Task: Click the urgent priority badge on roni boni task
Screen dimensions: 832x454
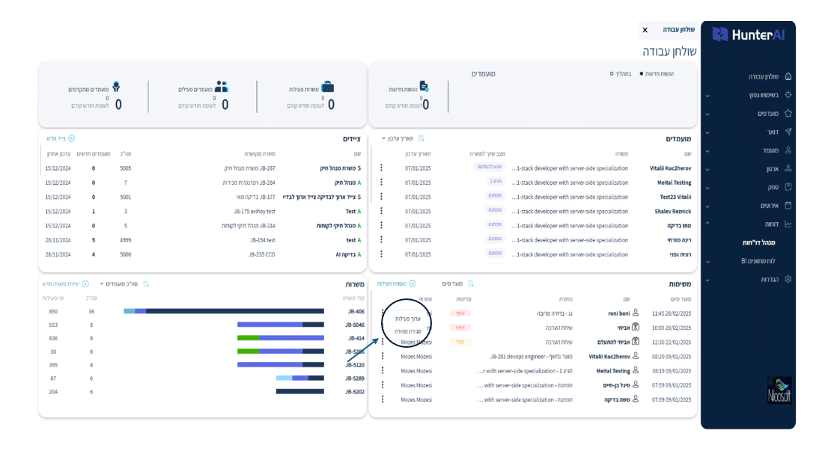Action: 460,313
